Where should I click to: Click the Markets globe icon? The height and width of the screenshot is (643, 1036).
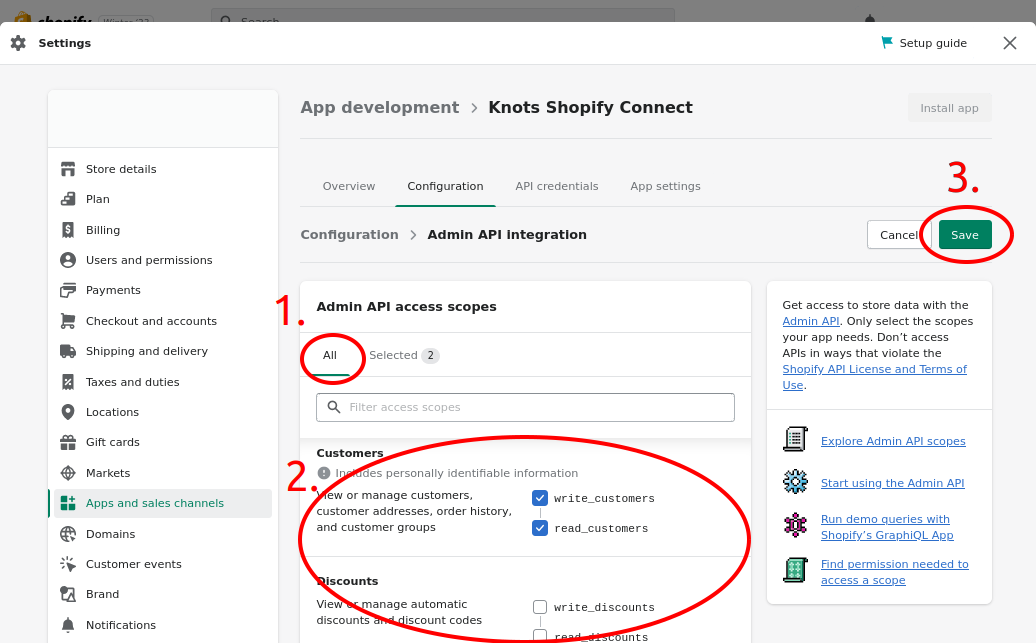pyautogui.click(x=68, y=473)
